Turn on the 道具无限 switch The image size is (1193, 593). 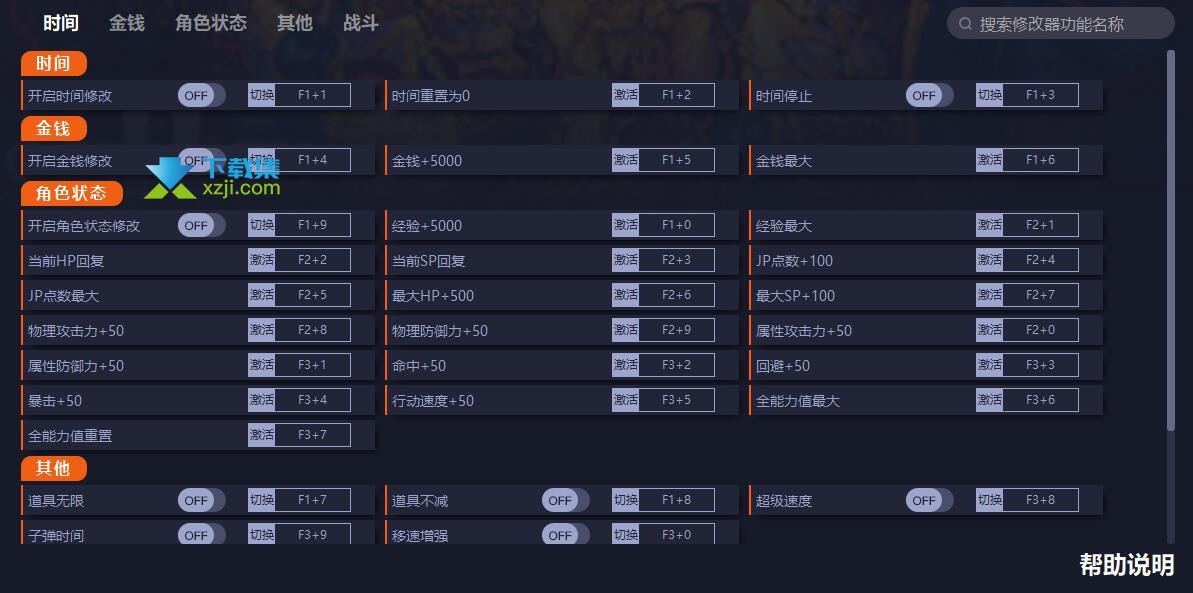click(202, 501)
